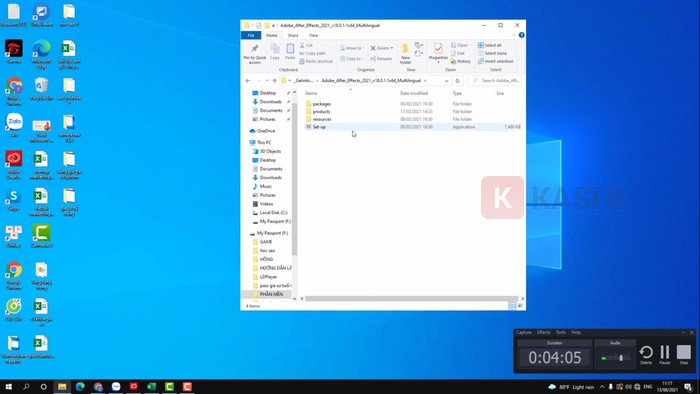Screen dimensions: 700x394
Task: Go back with the Explorer back arrow
Action: (248, 81)
